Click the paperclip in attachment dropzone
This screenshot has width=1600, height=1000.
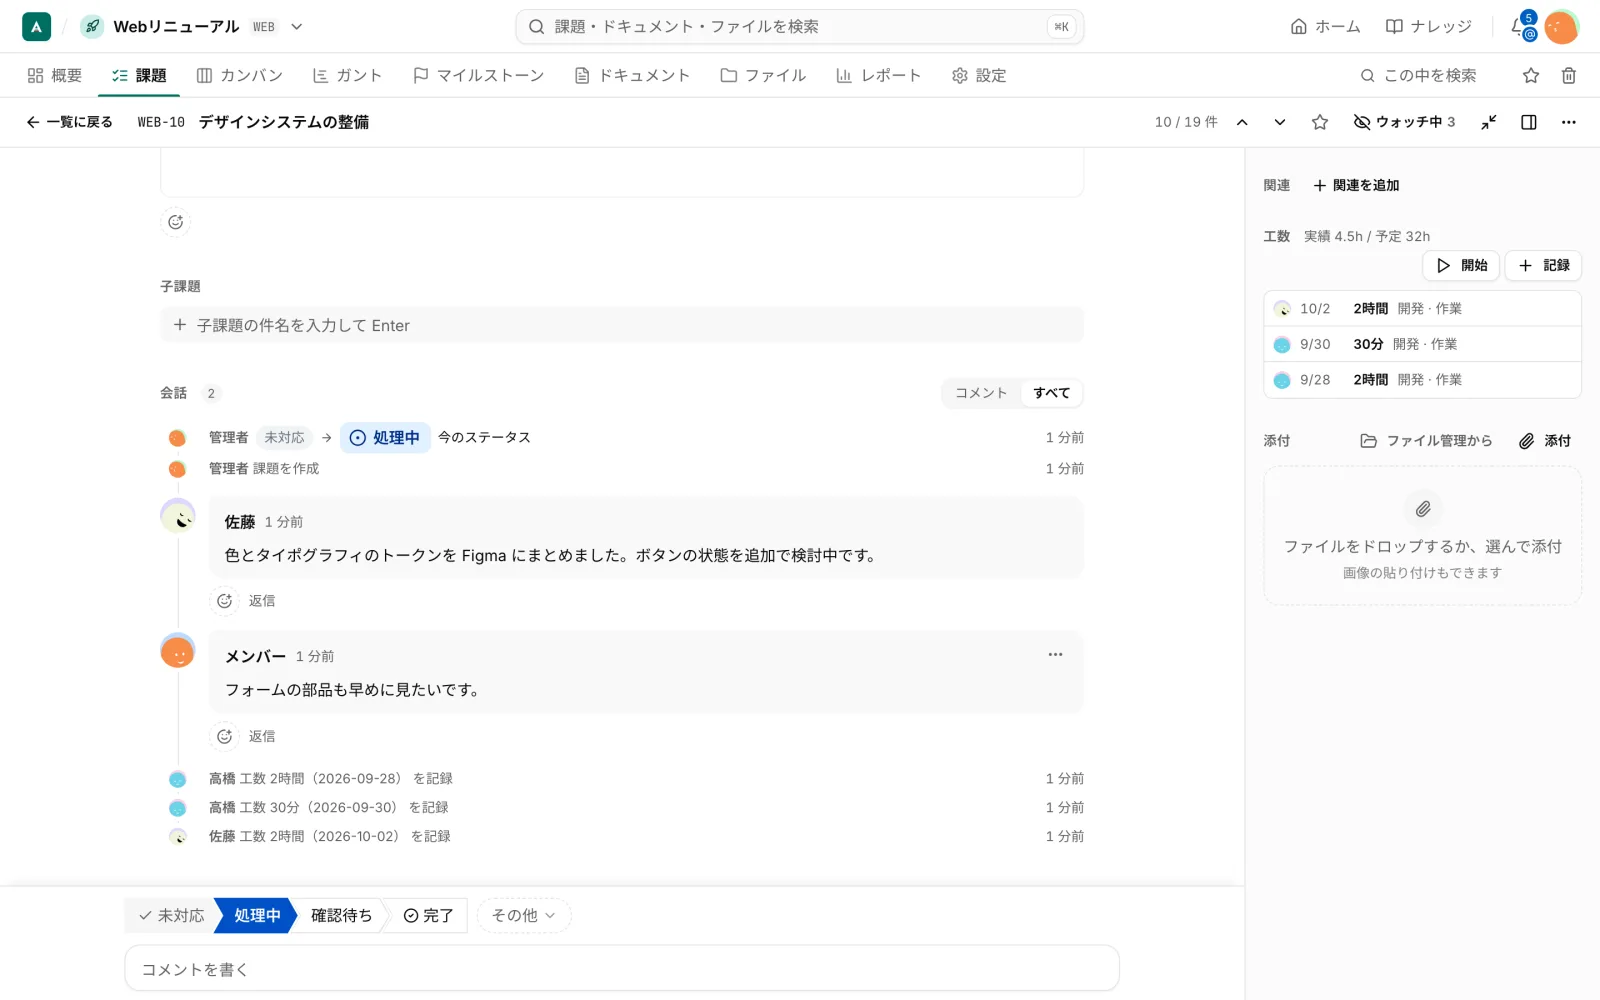click(1423, 509)
